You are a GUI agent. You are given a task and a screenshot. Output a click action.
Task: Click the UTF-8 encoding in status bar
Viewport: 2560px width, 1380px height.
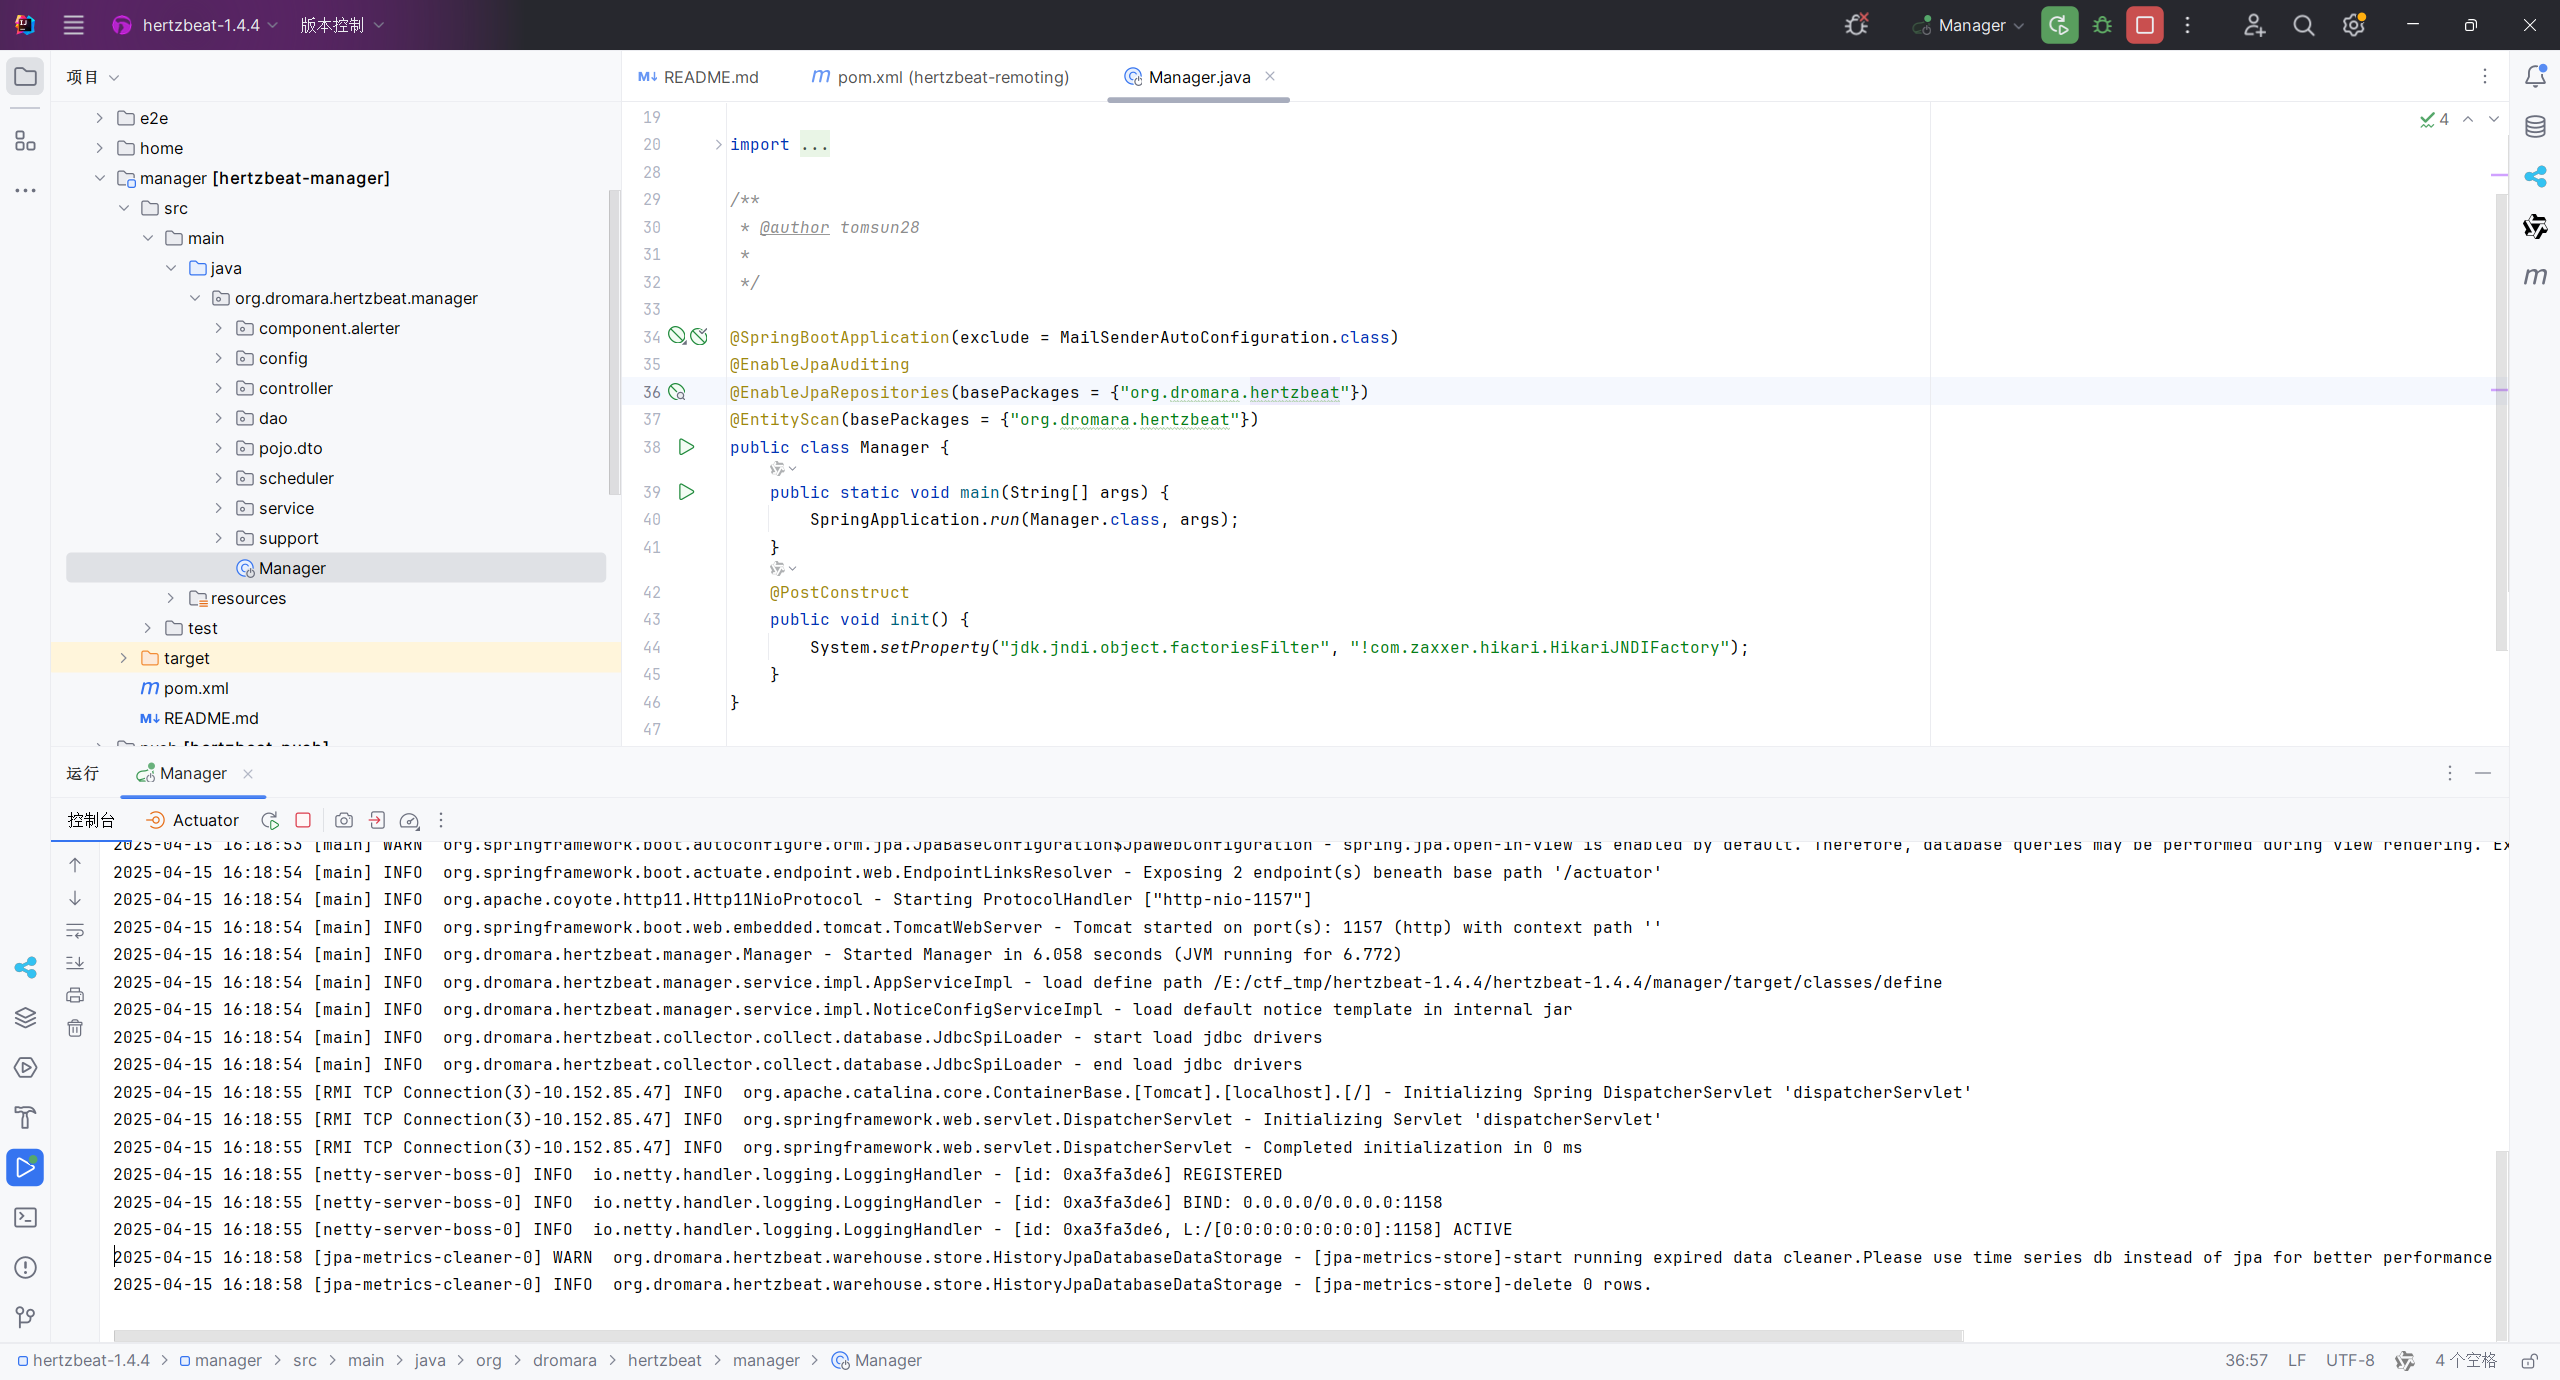point(2350,1360)
